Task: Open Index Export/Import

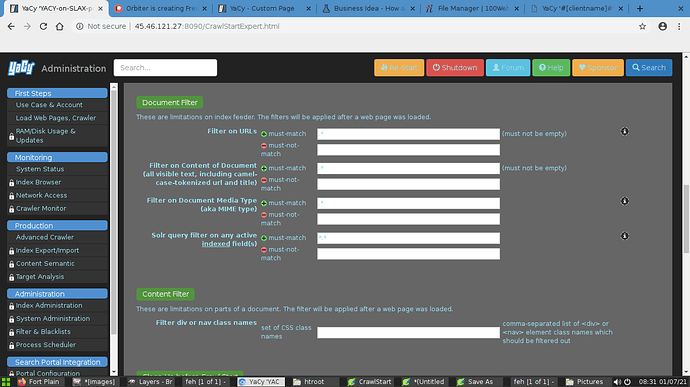Action: 48,251
